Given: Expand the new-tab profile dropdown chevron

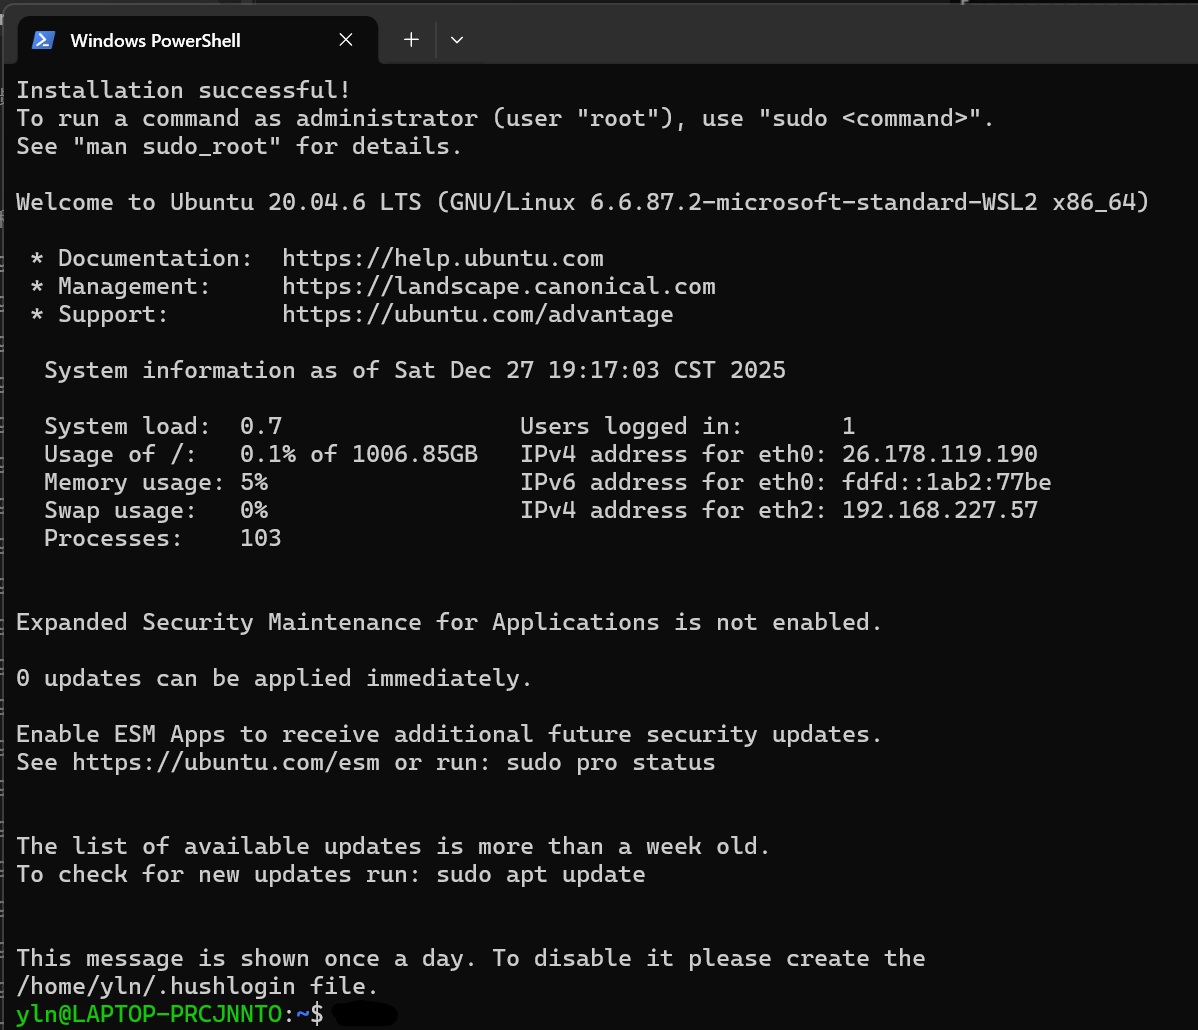Looking at the screenshot, I should tap(457, 40).
